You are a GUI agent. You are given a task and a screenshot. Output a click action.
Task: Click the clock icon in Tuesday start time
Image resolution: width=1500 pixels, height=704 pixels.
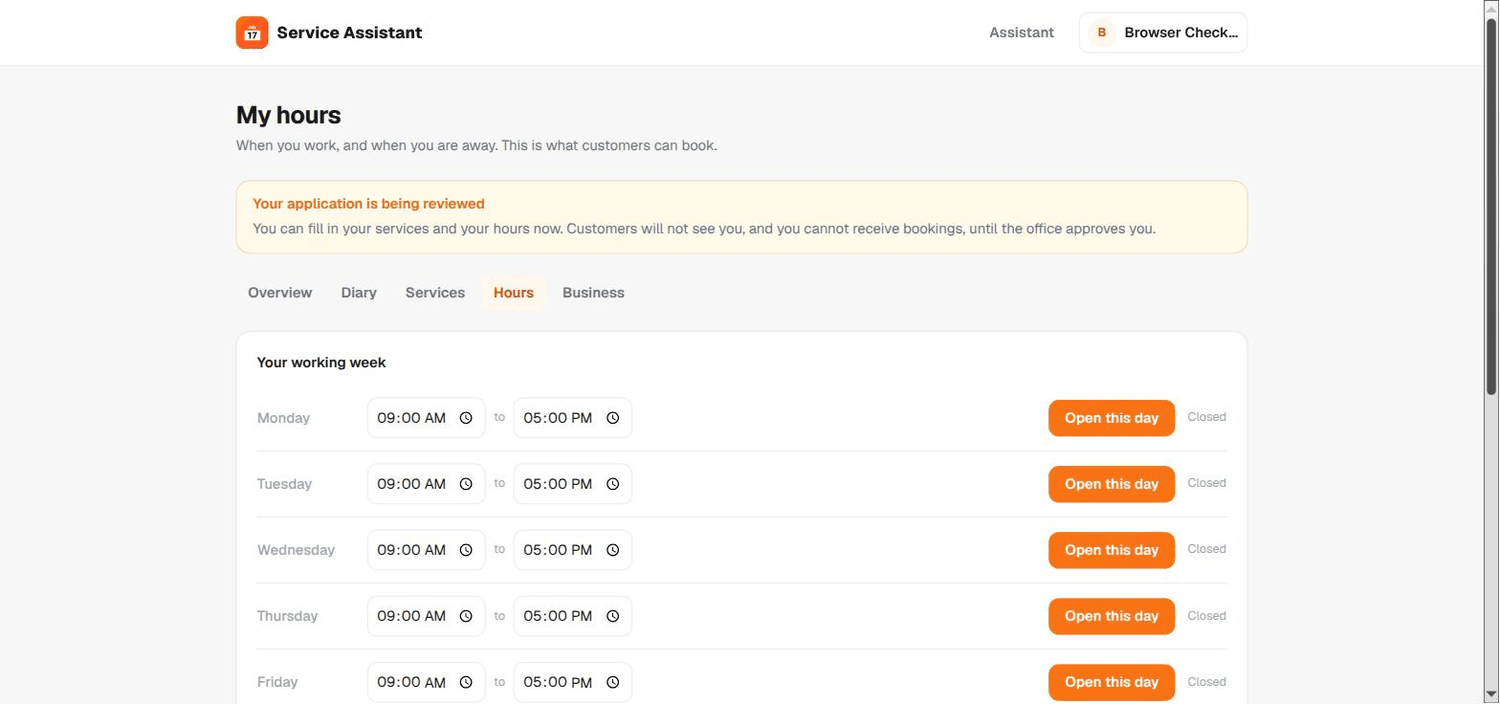tap(466, 484)
